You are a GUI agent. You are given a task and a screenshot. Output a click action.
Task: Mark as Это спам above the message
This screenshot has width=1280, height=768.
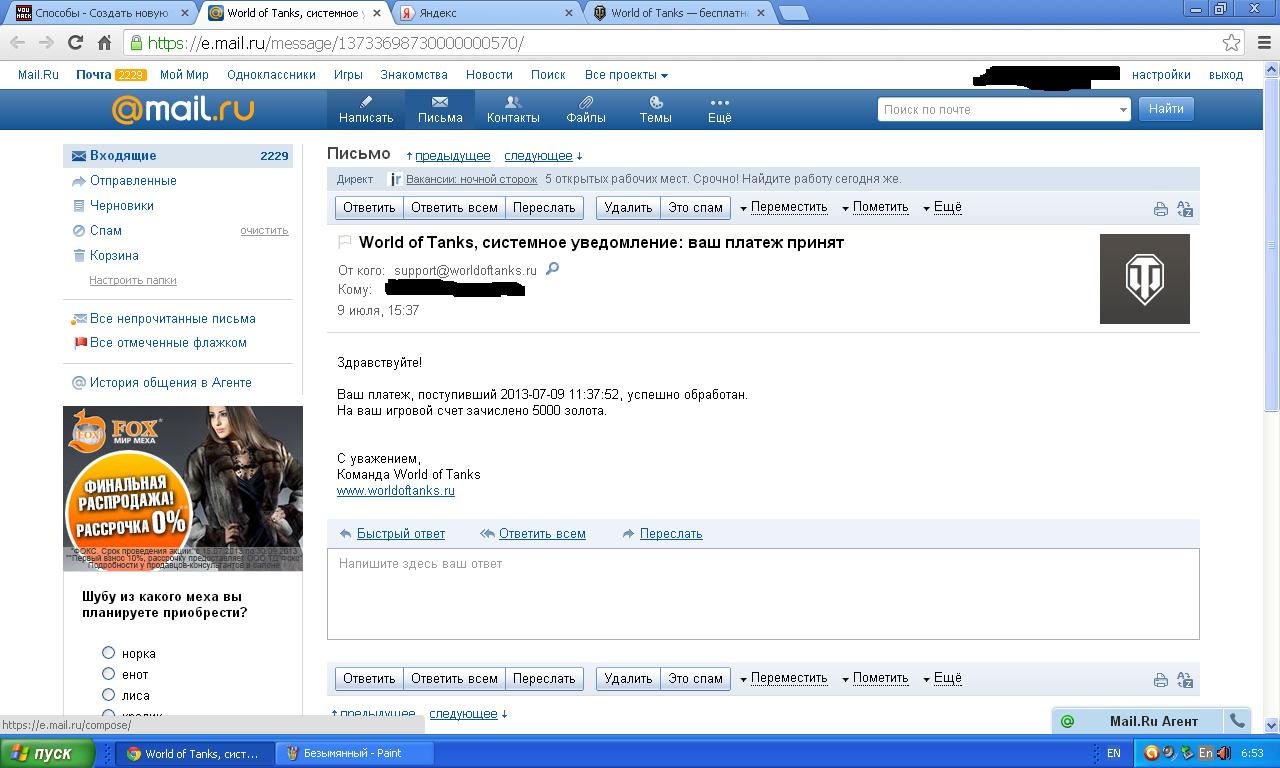click(x=695, y=208)
